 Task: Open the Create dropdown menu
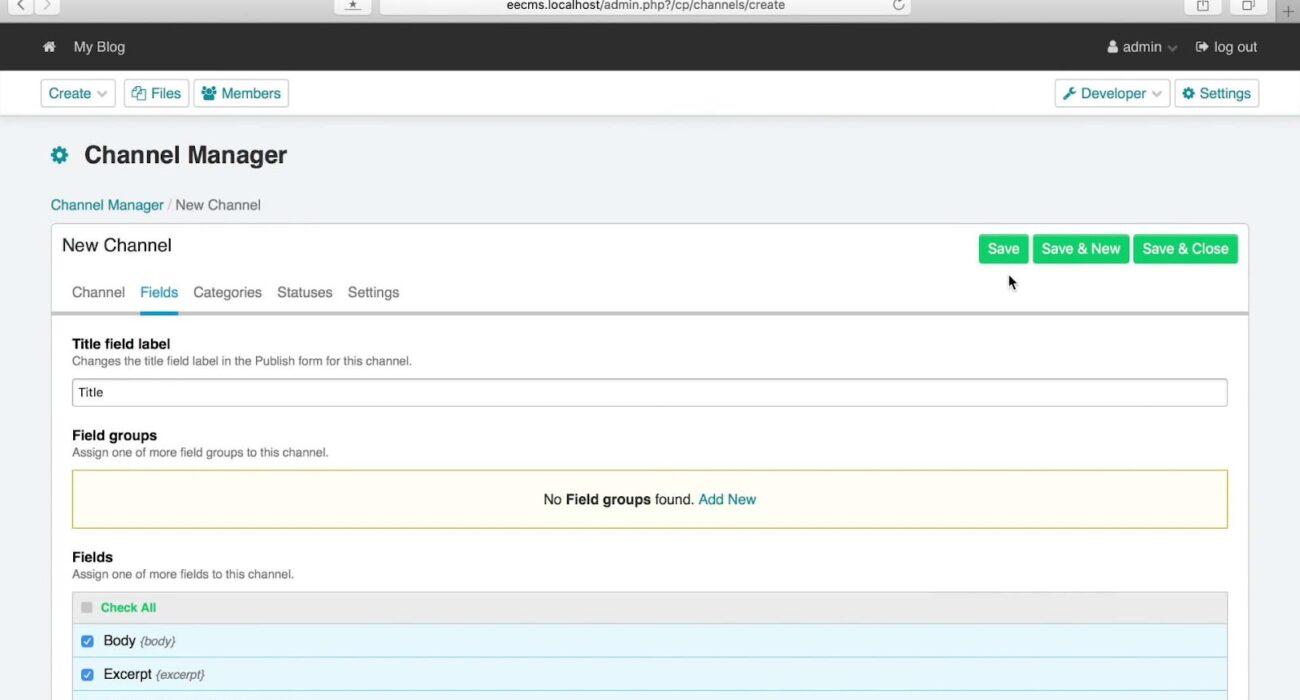[x=78, y=93]
